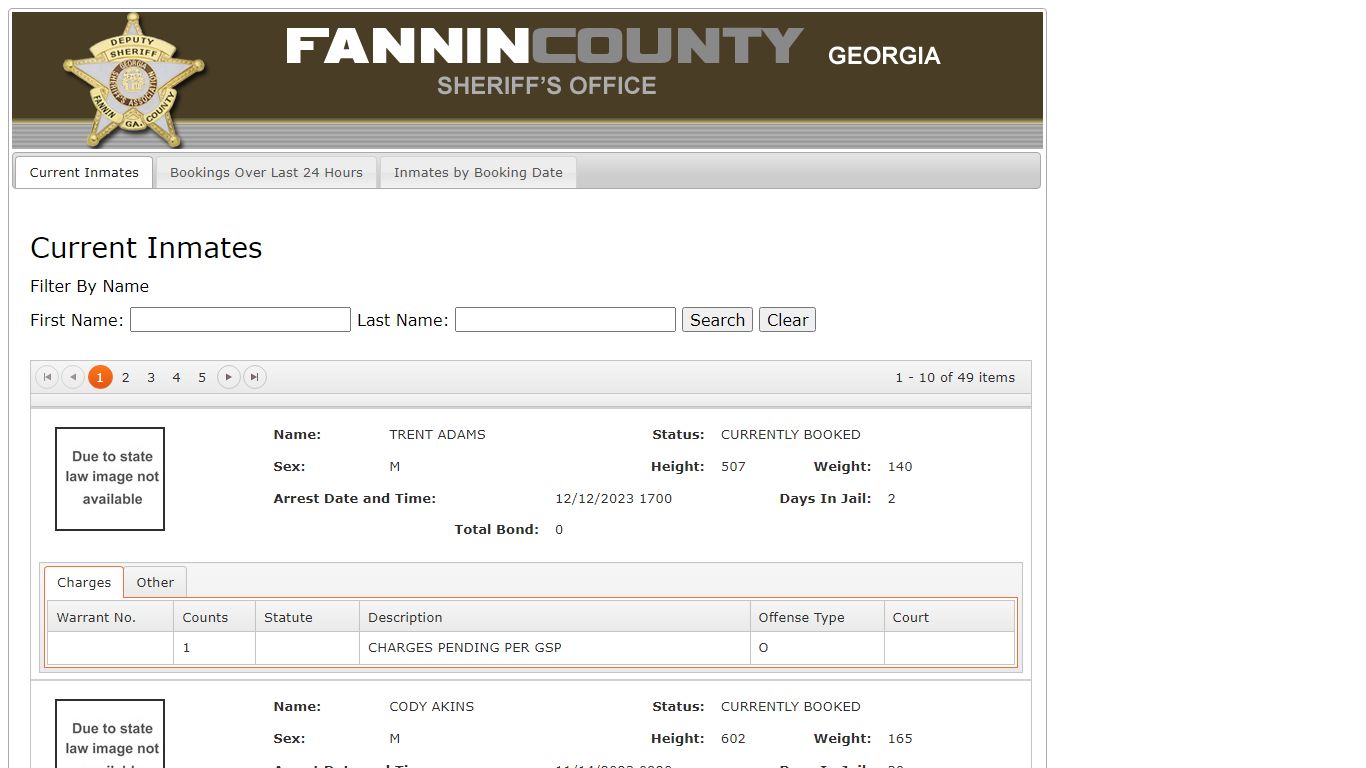The height and width of the screenshot is (768, 1366).
Task: Select Charges tab for Trent Adams
Action: click(84, 582)
